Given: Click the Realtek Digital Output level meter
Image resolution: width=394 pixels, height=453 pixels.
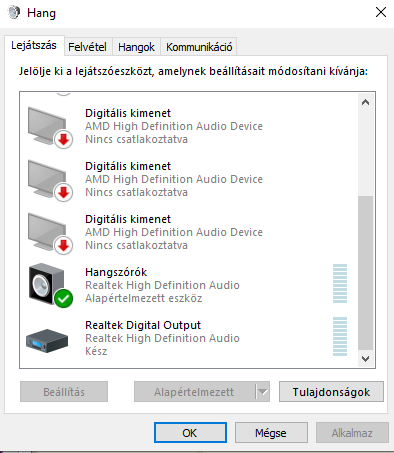Looking at the screenshot, I should [x=340, y=337].
